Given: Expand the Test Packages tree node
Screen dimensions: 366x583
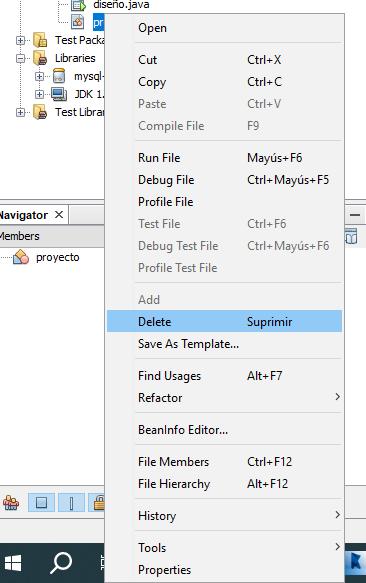Looking at the screenshot, I should point(21,40).
